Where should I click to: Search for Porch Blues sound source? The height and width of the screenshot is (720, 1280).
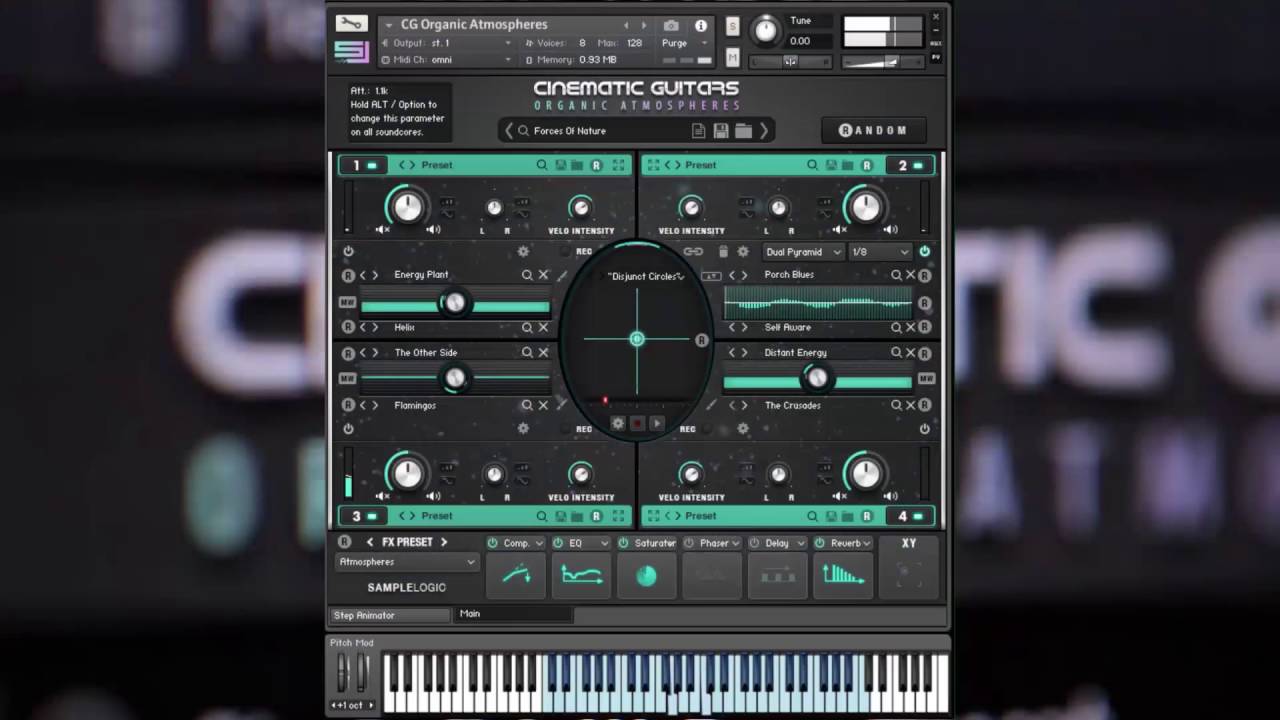pyautogui.click(x=896, y=275)
